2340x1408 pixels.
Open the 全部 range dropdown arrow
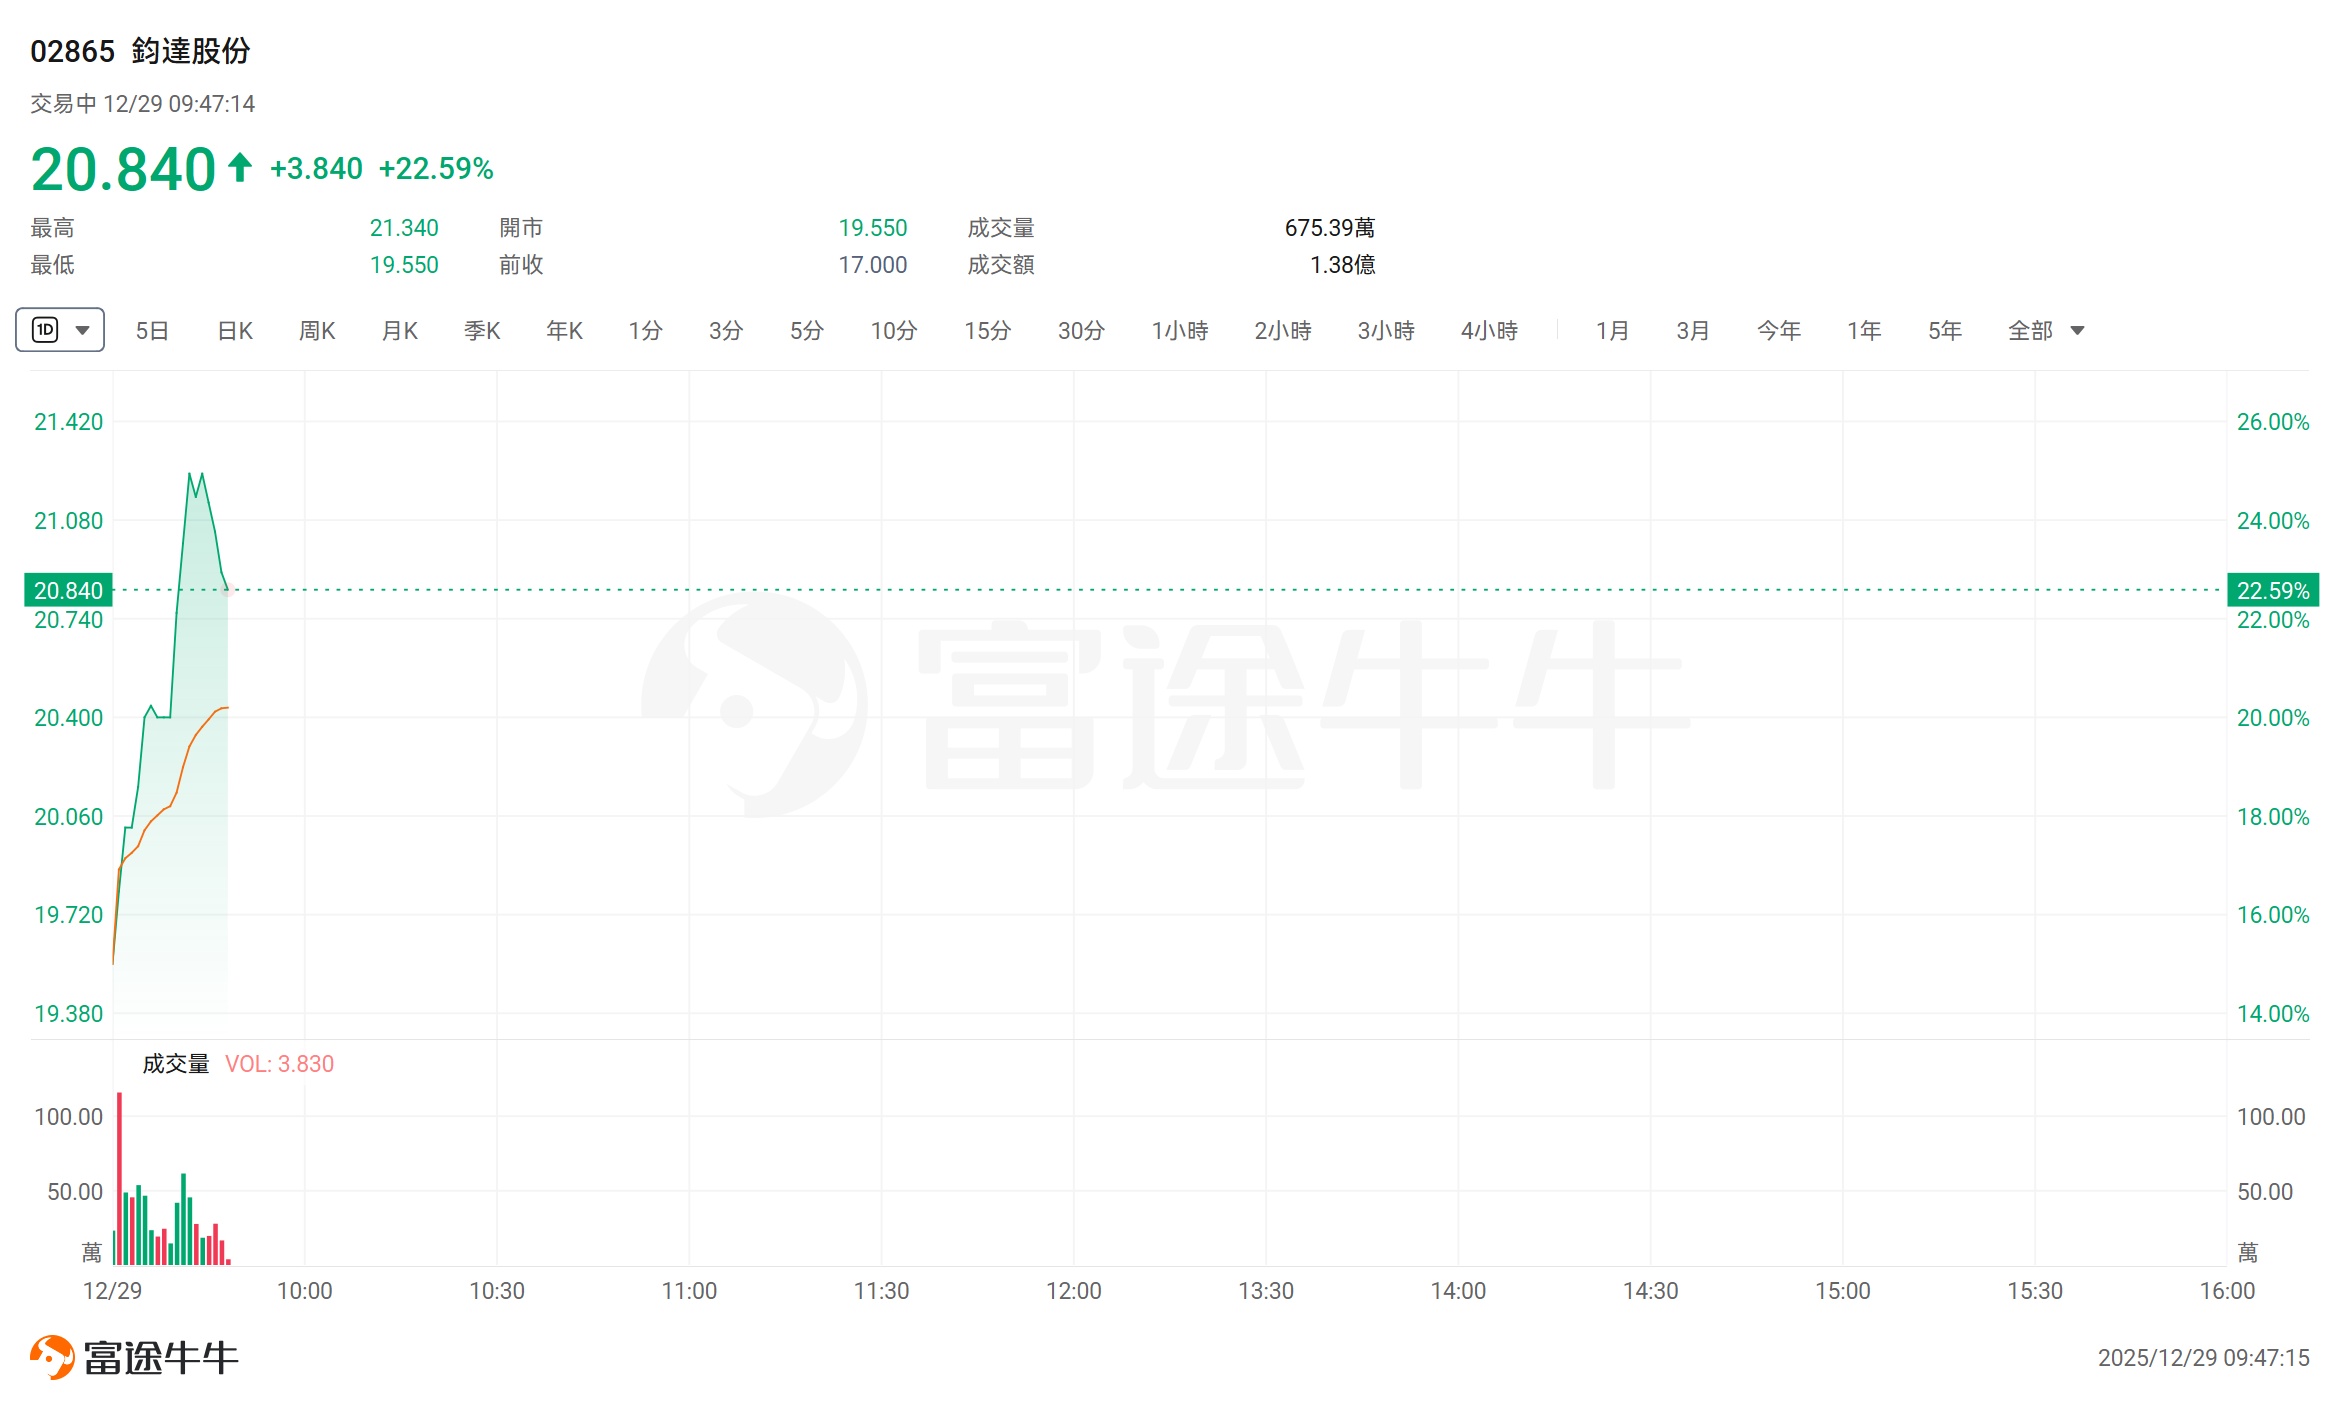pos(2077,330)
